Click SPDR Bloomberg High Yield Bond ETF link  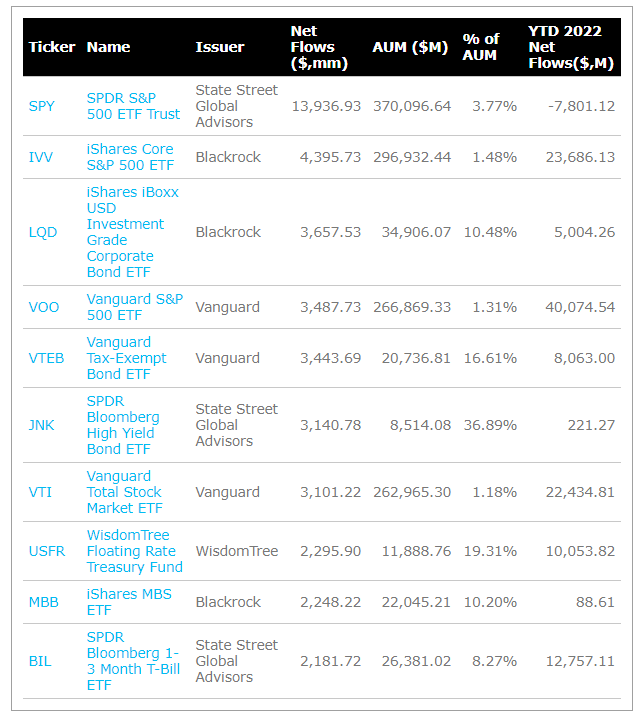123,425
